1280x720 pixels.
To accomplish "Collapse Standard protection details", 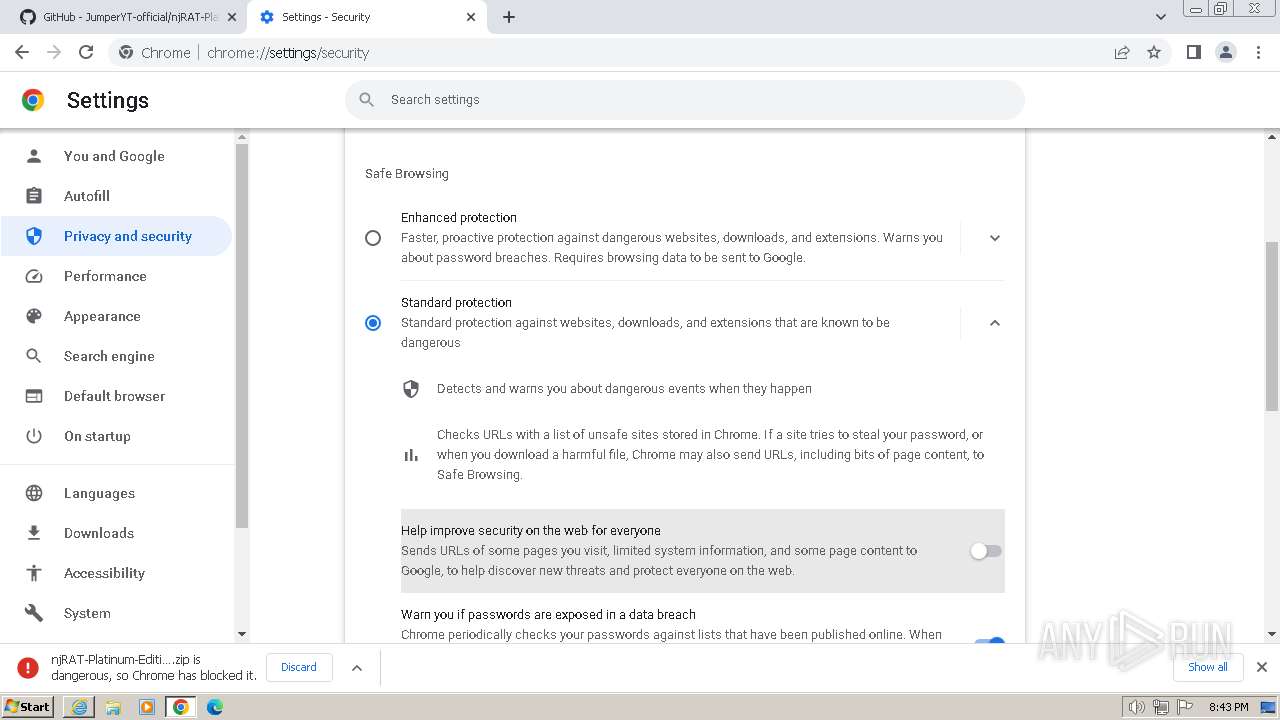I will 995,323.
